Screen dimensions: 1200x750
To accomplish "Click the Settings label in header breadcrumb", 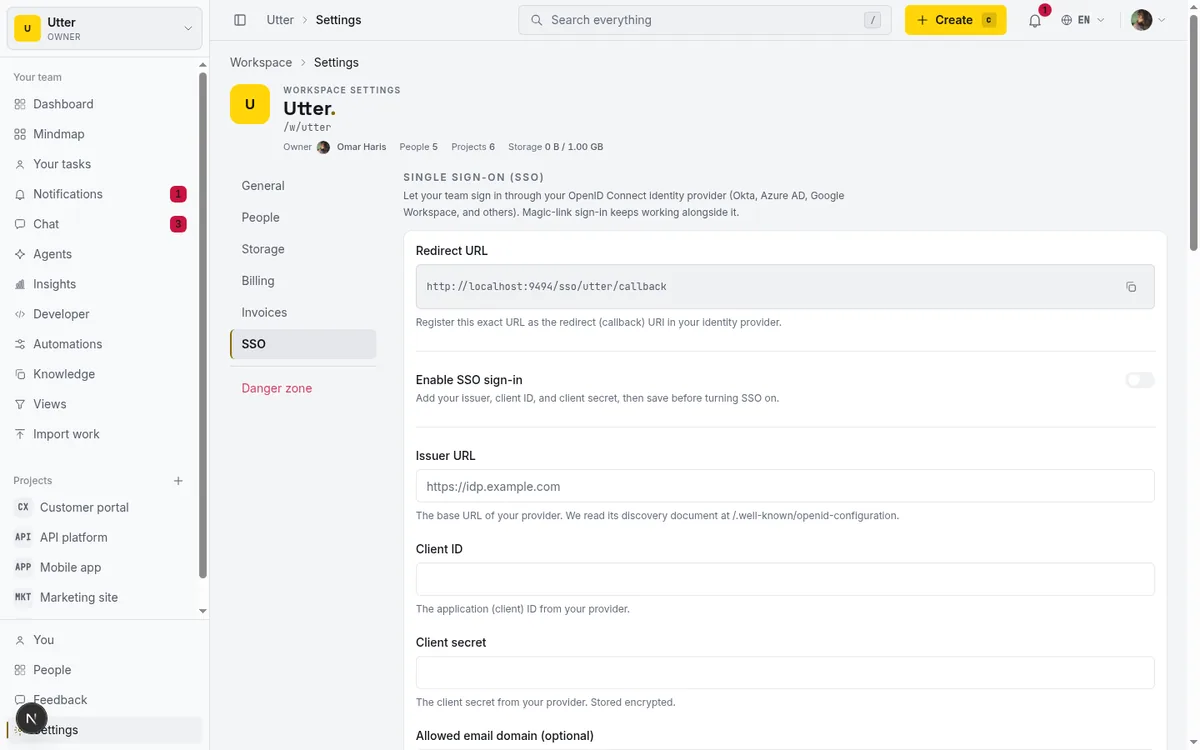I will coord(338,20).
